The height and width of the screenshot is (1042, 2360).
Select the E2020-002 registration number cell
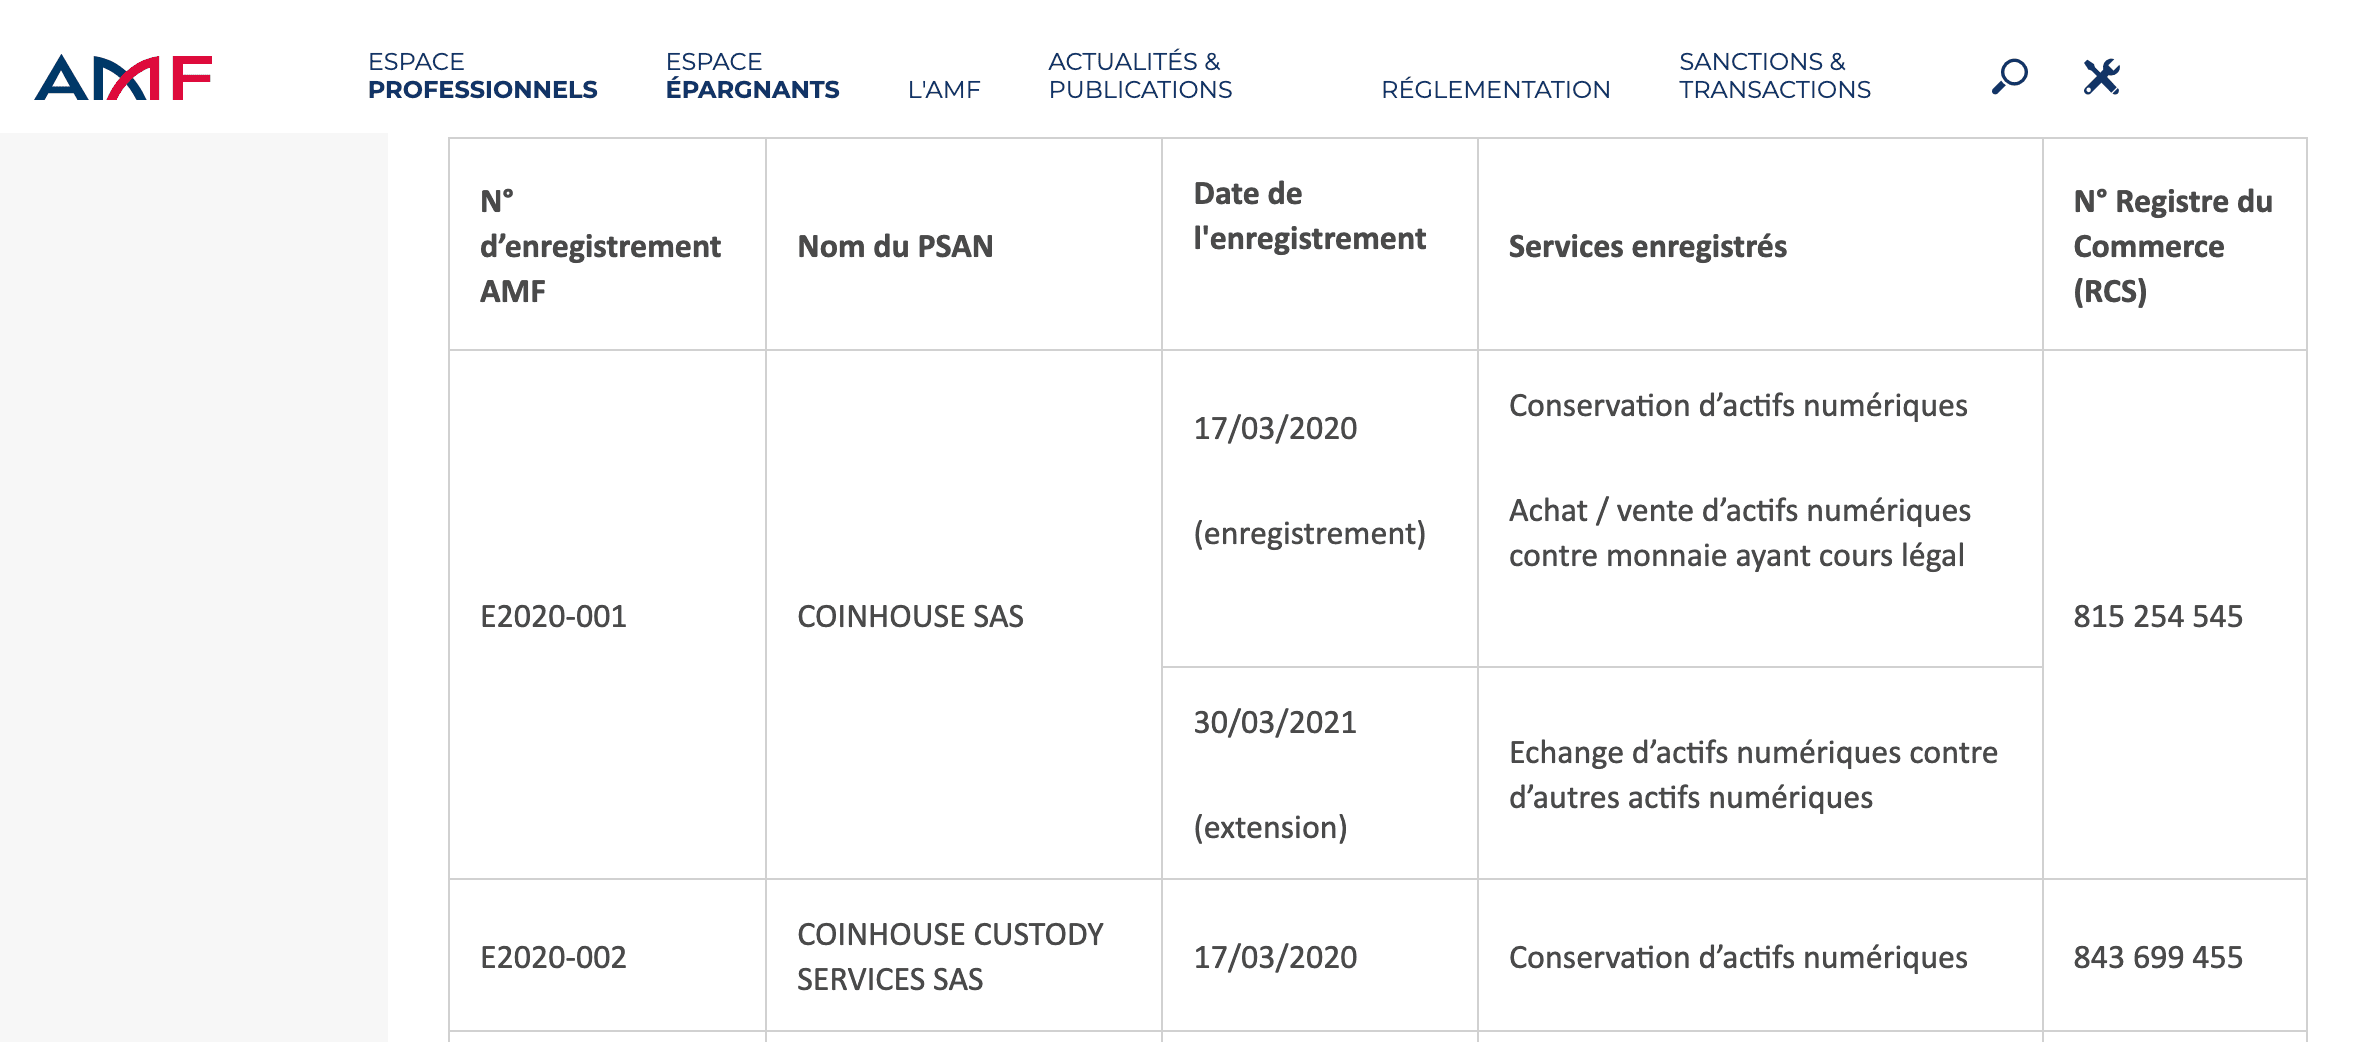click(553, 957)
